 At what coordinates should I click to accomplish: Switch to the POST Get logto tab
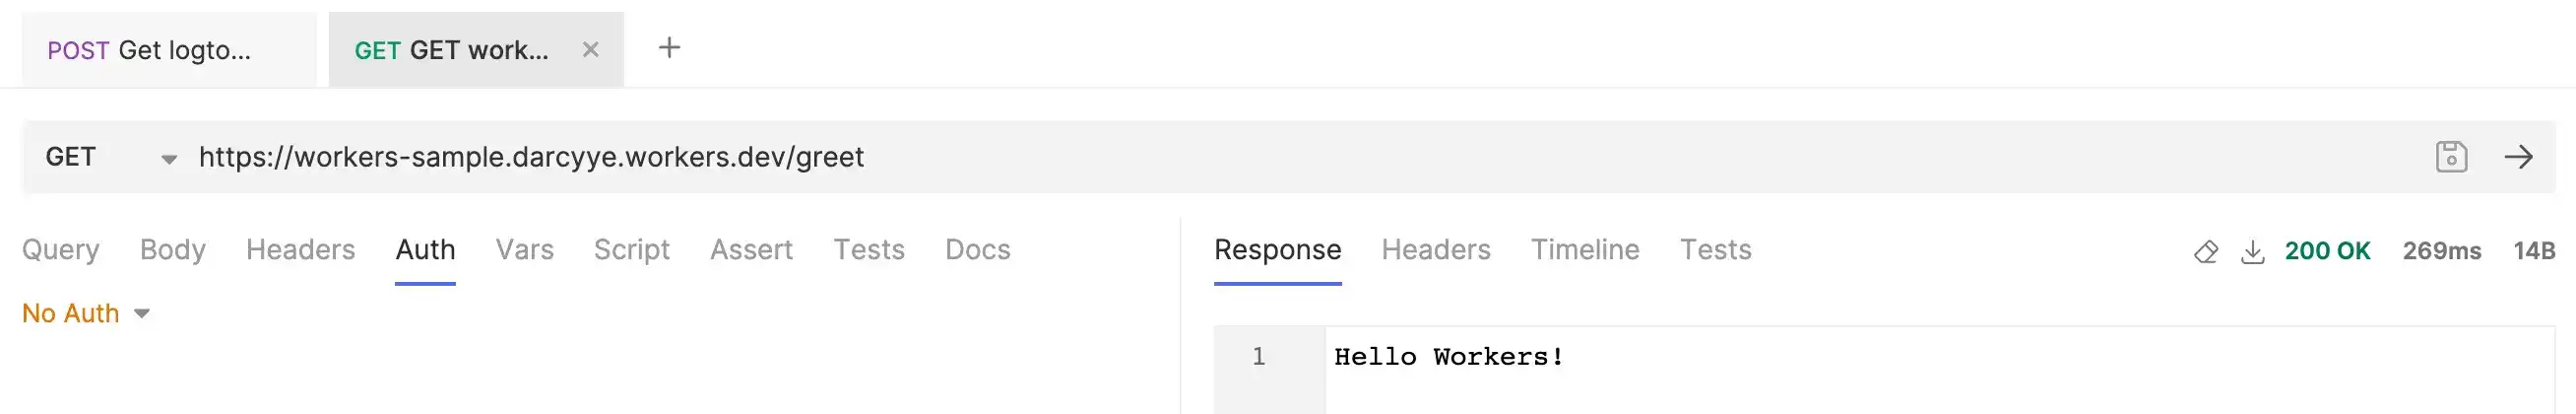coord(150,50)
